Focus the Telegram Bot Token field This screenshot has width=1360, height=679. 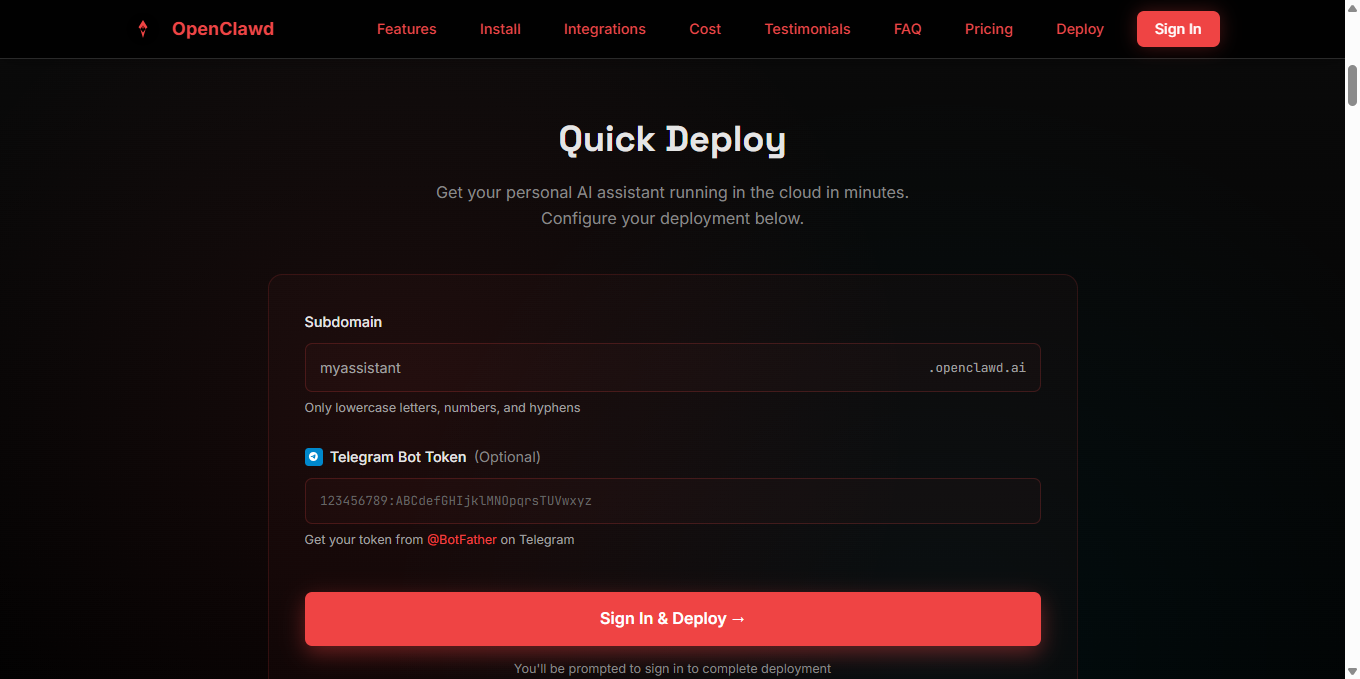[x=672, y=501]
